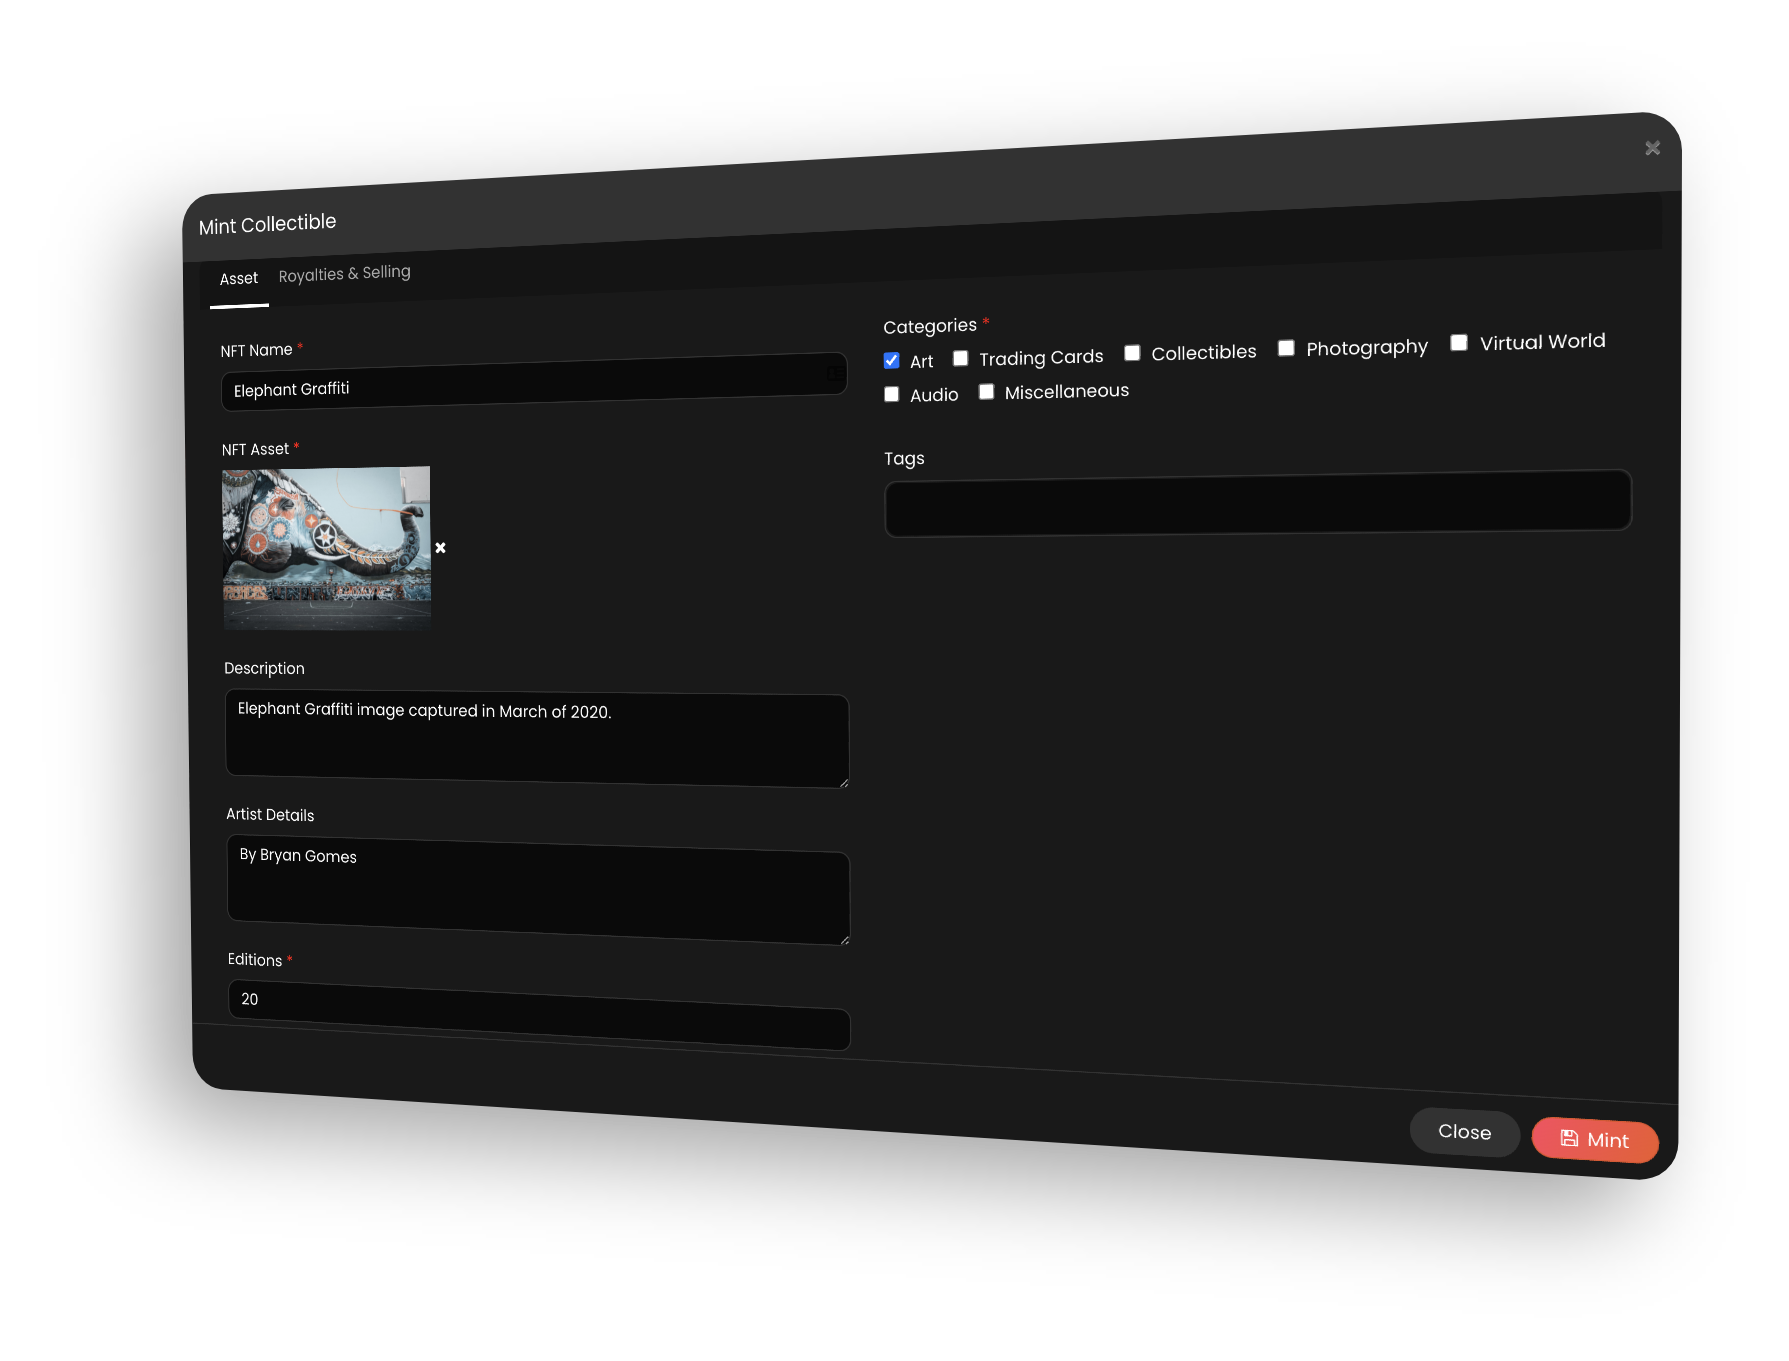Open the Royalties & Selling tab
The width and height of the screenshot is (1789, 1361).
pos(344,274)
